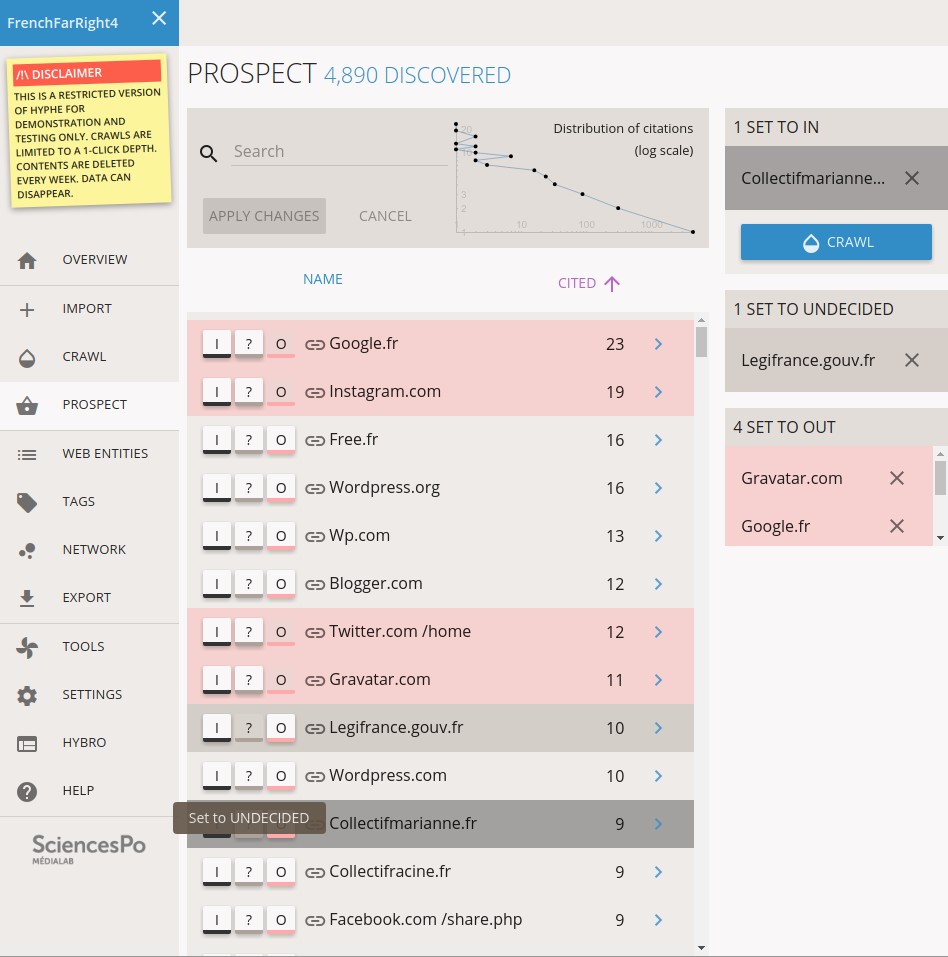Expand details for Legifrance.gouv.fr row

coord(658,728)
